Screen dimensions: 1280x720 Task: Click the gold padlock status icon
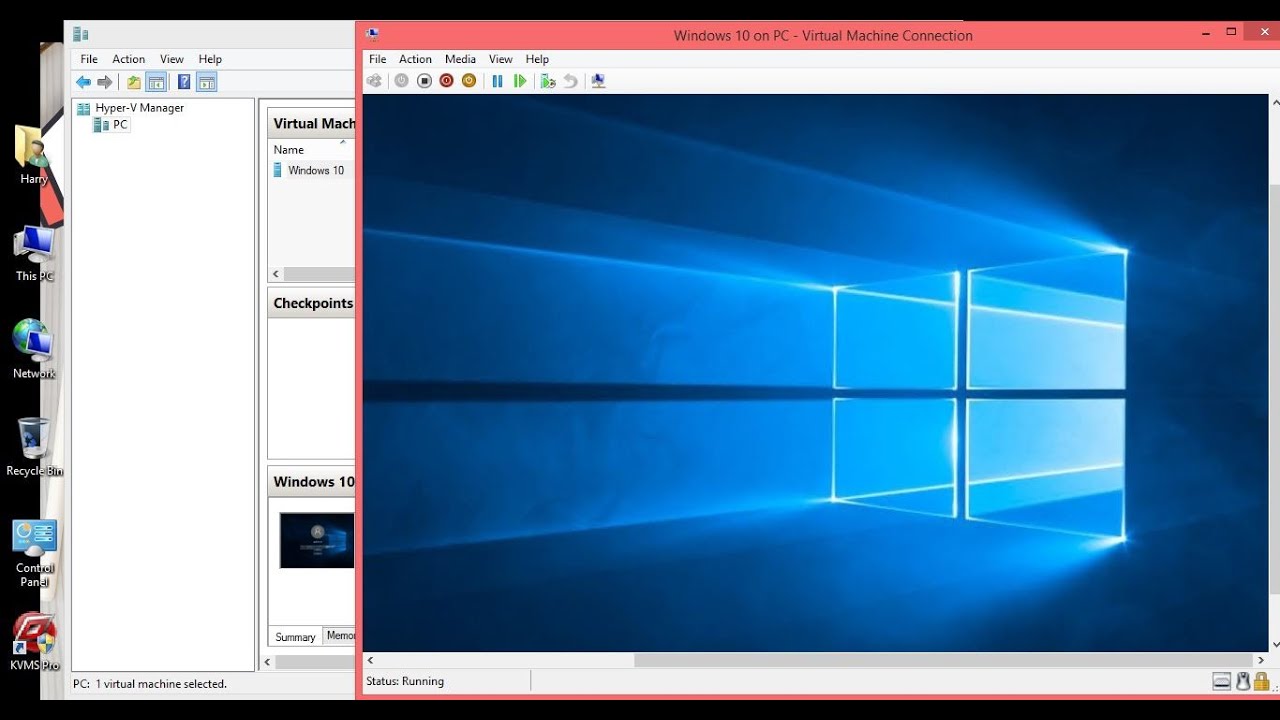pyautogui.click(x=1261, y=681)
